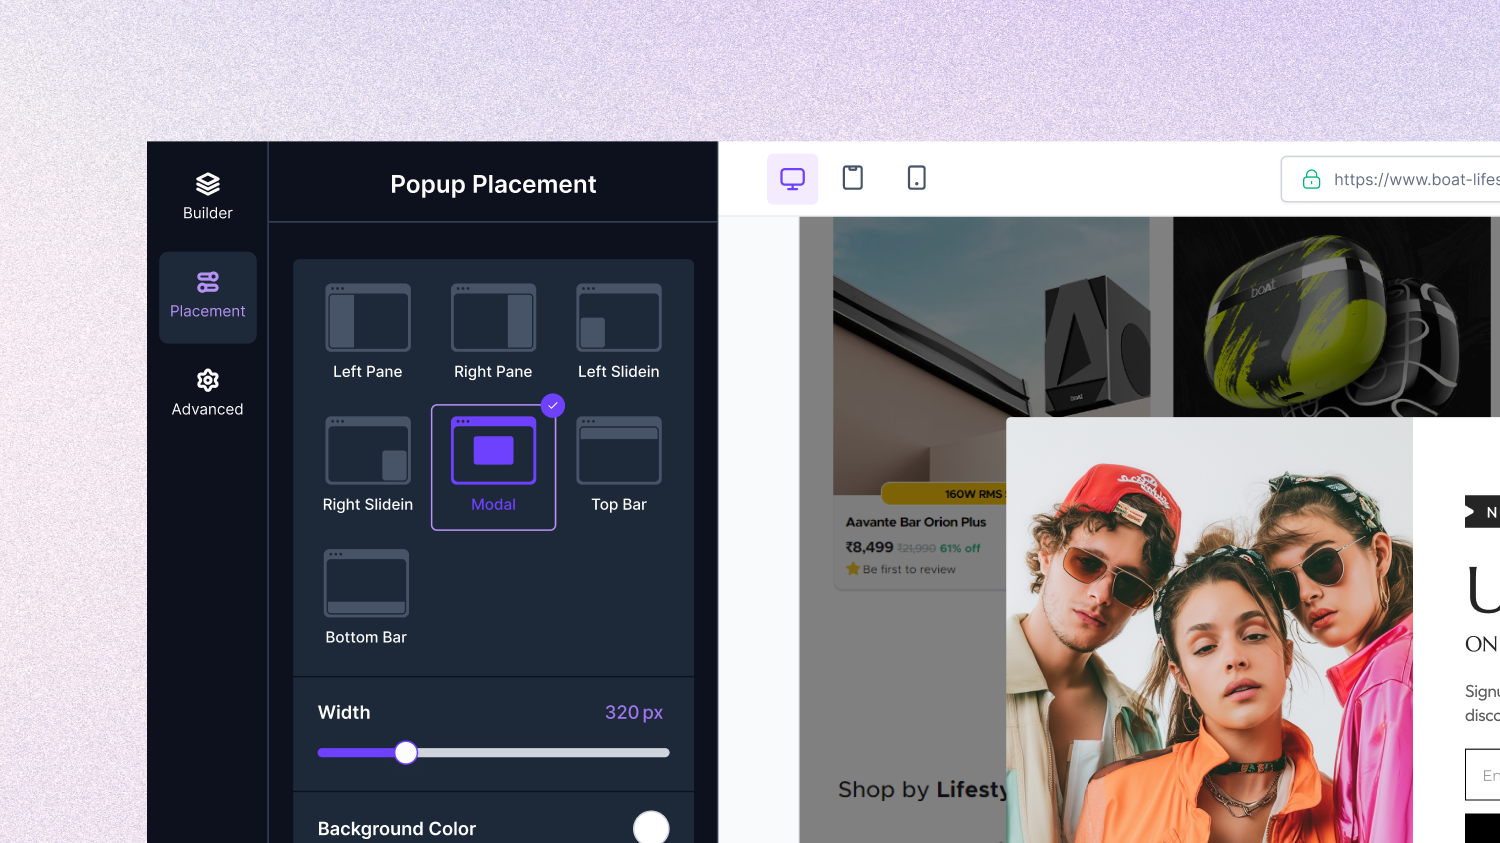1500x843 pixels.
Task: Pick the Bottom Bar layout icon
Action: 366,584
